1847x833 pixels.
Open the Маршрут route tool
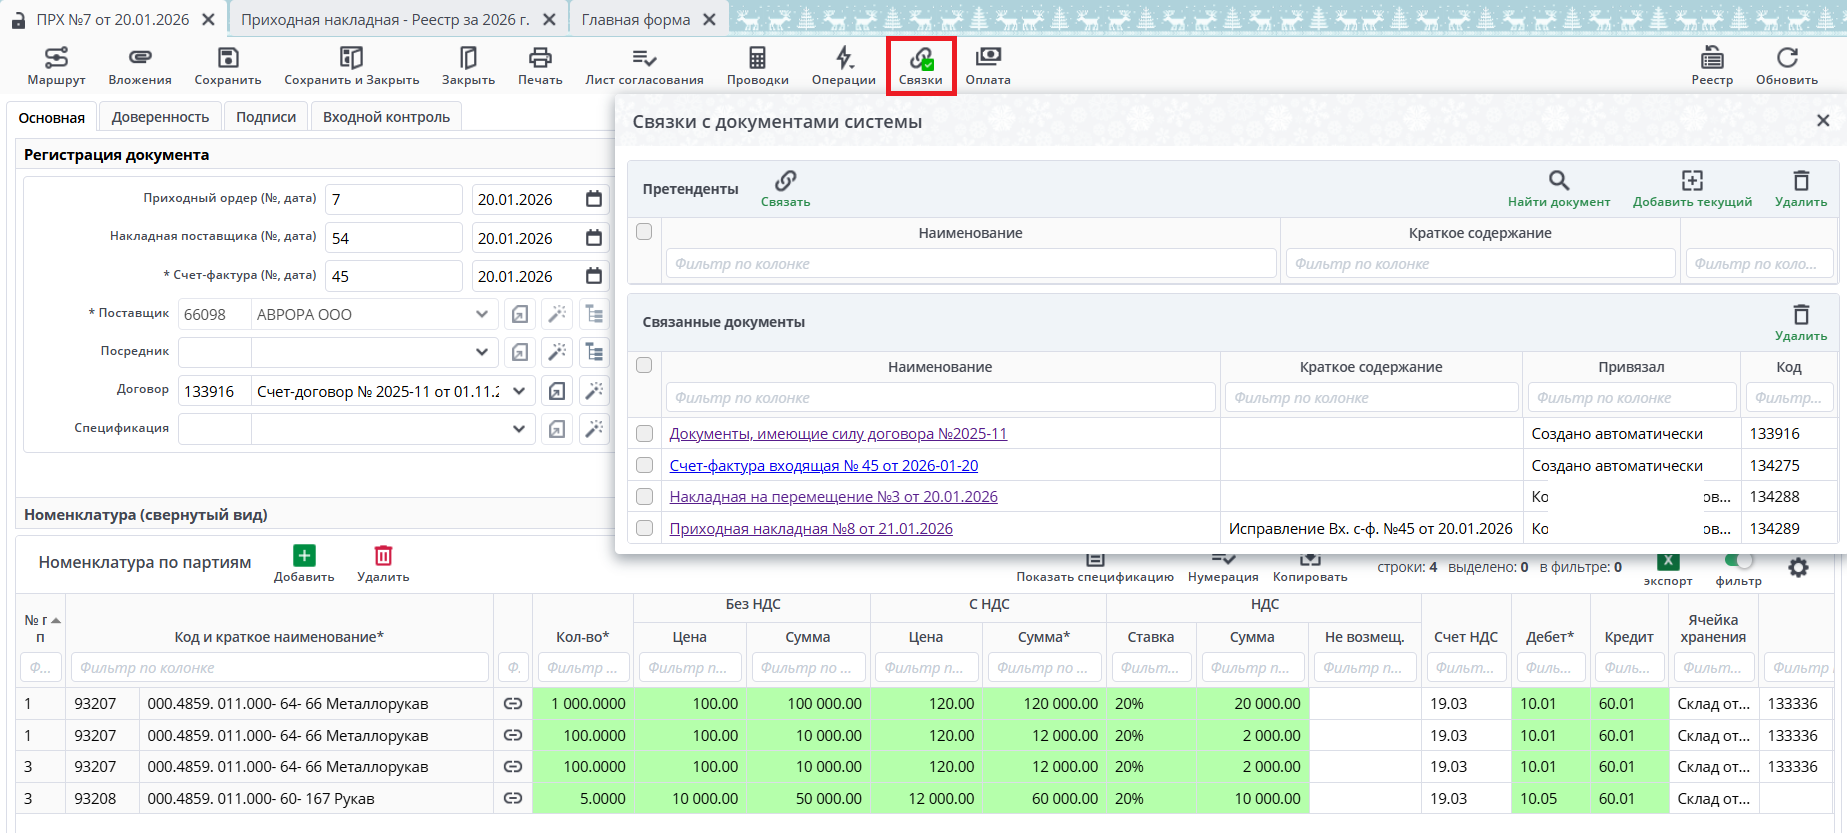[56, 59]
